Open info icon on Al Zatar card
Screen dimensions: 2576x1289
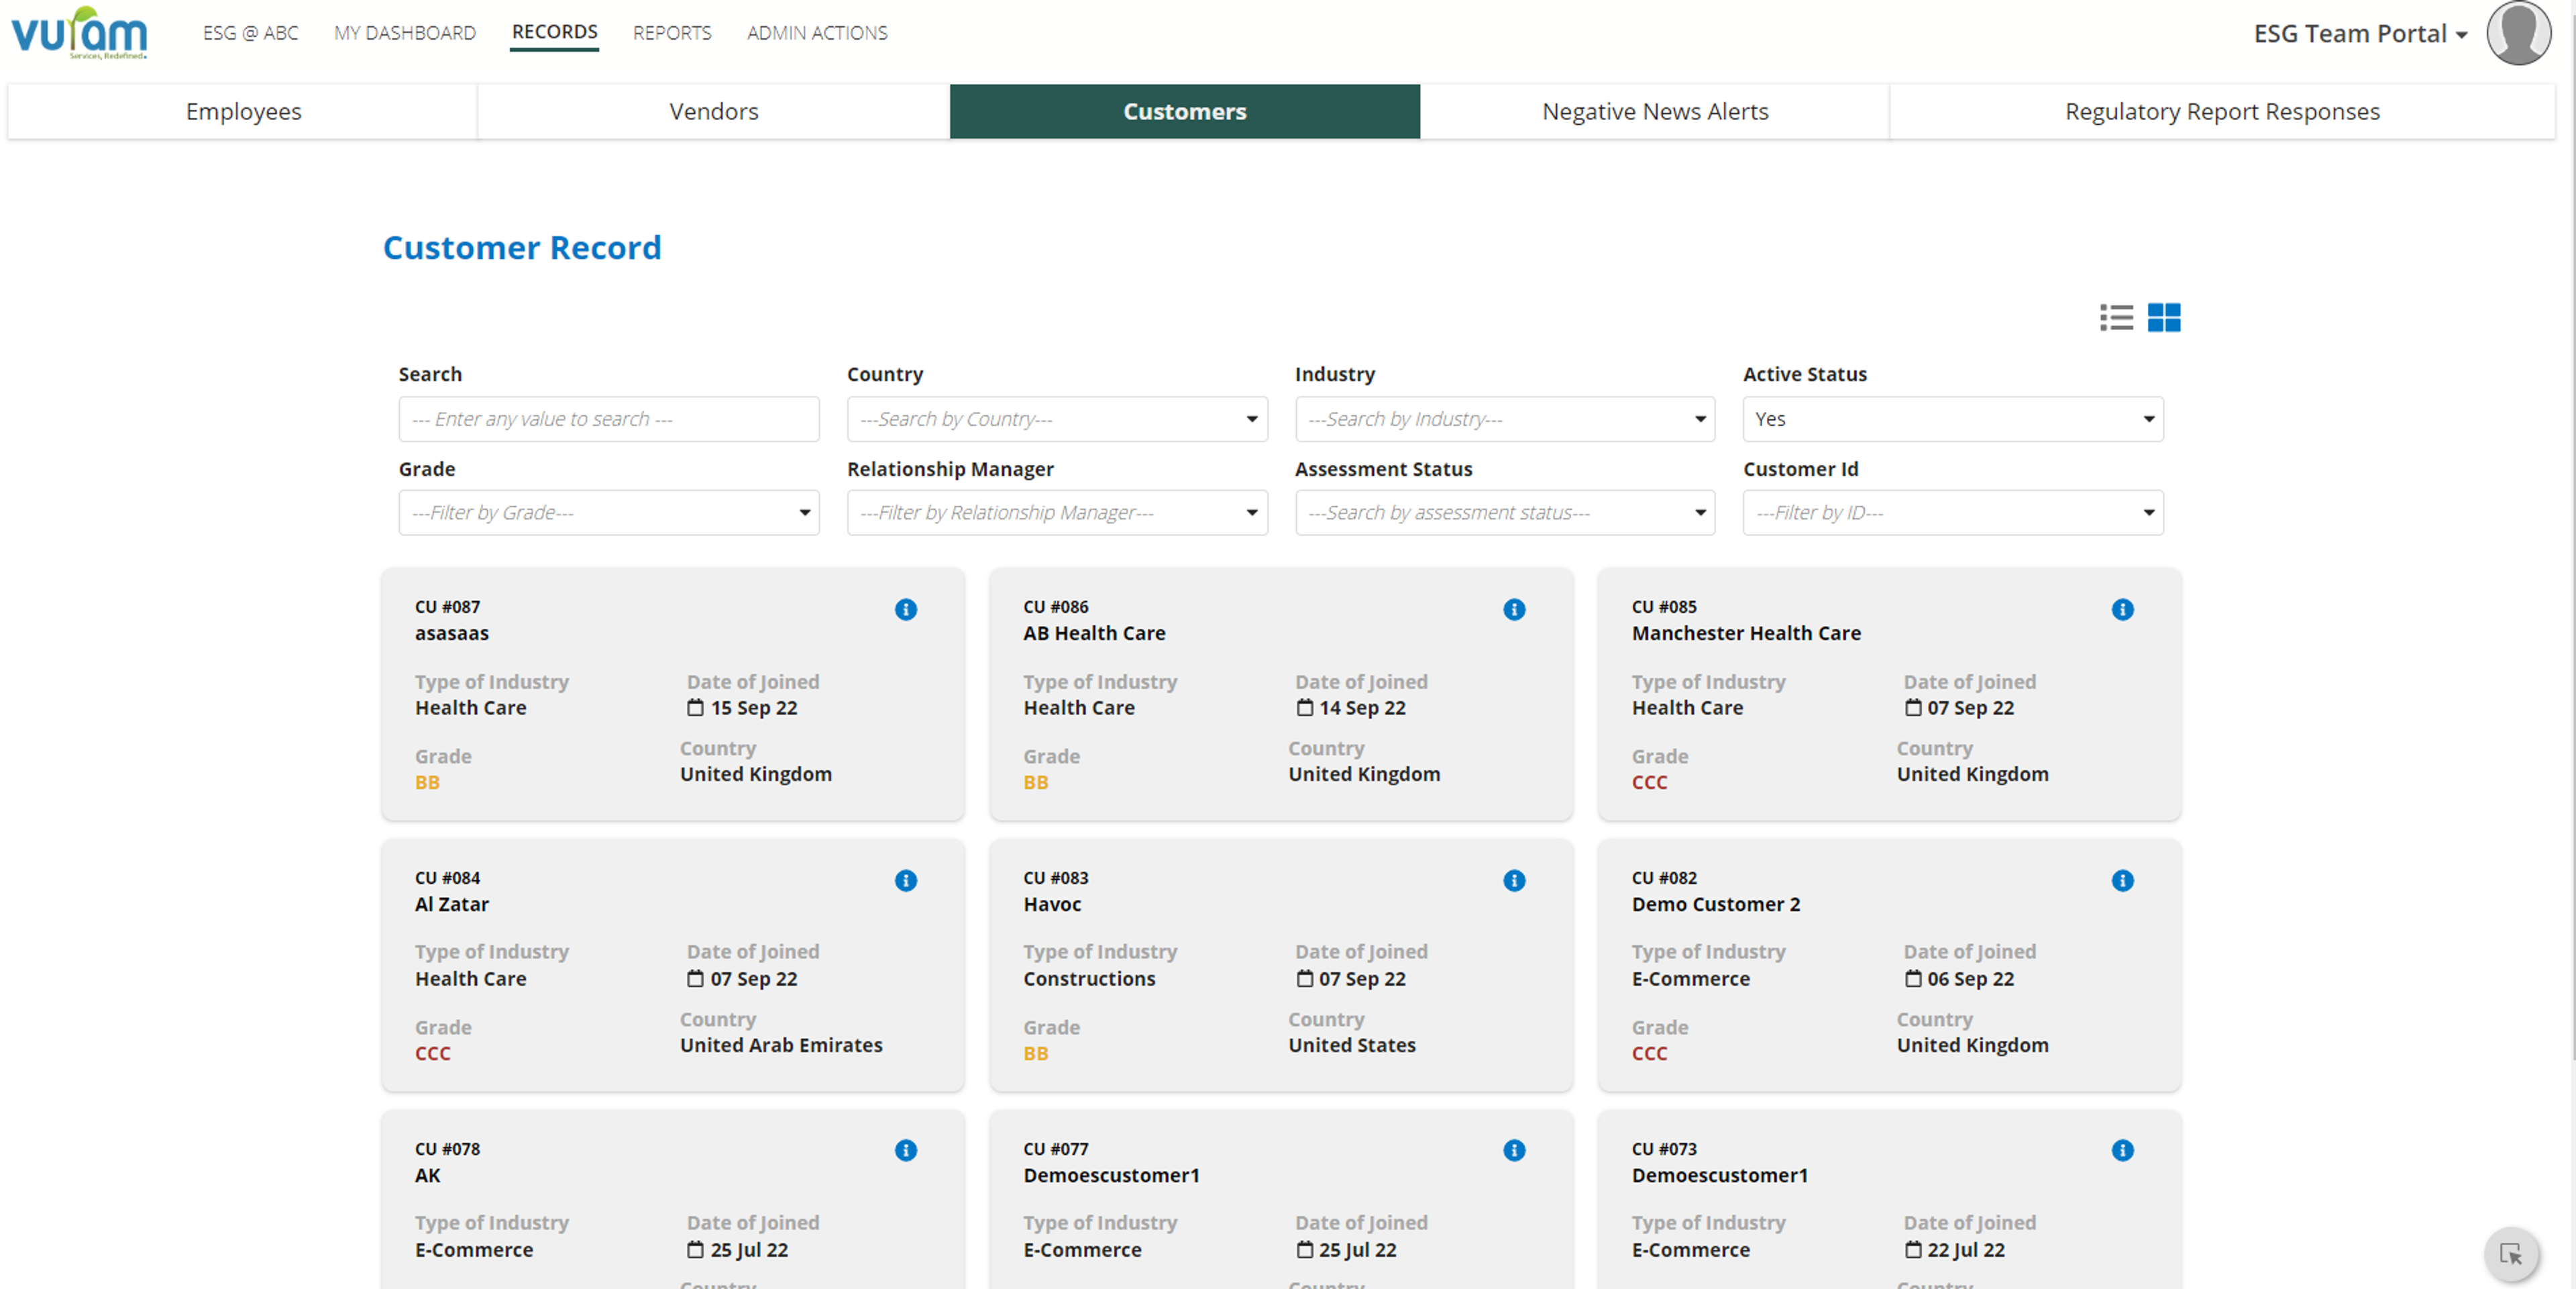(x=906, y=880)
